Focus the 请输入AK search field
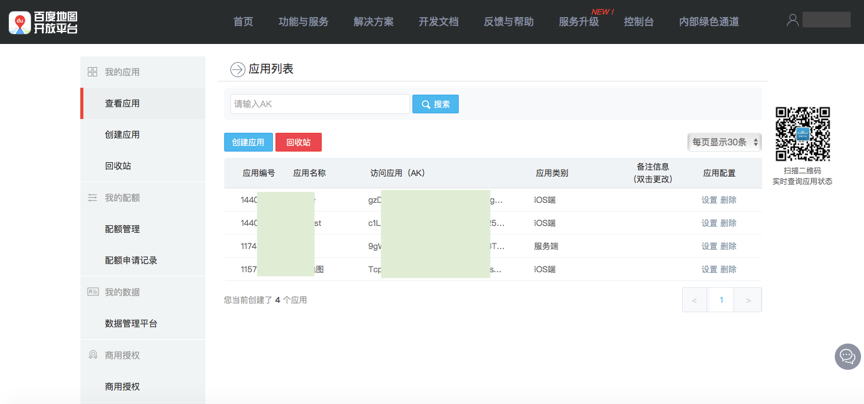This screenshot has height=404, width=864. pyautogui.click(x=320, y=104)
